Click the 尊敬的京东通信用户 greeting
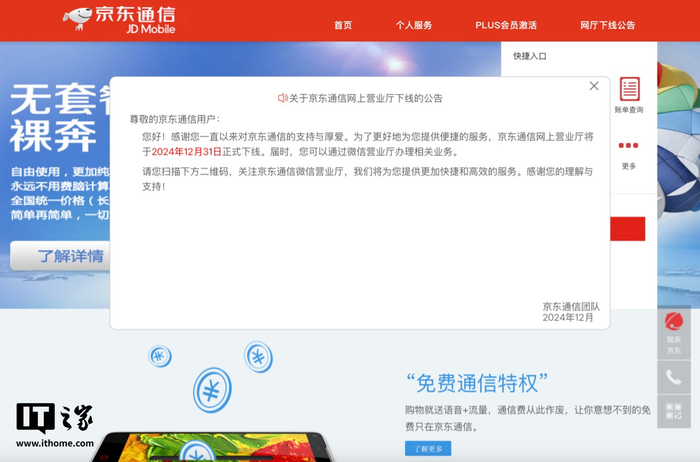The height and width of the screenshot is (462, 700). [x=175, y=119]
